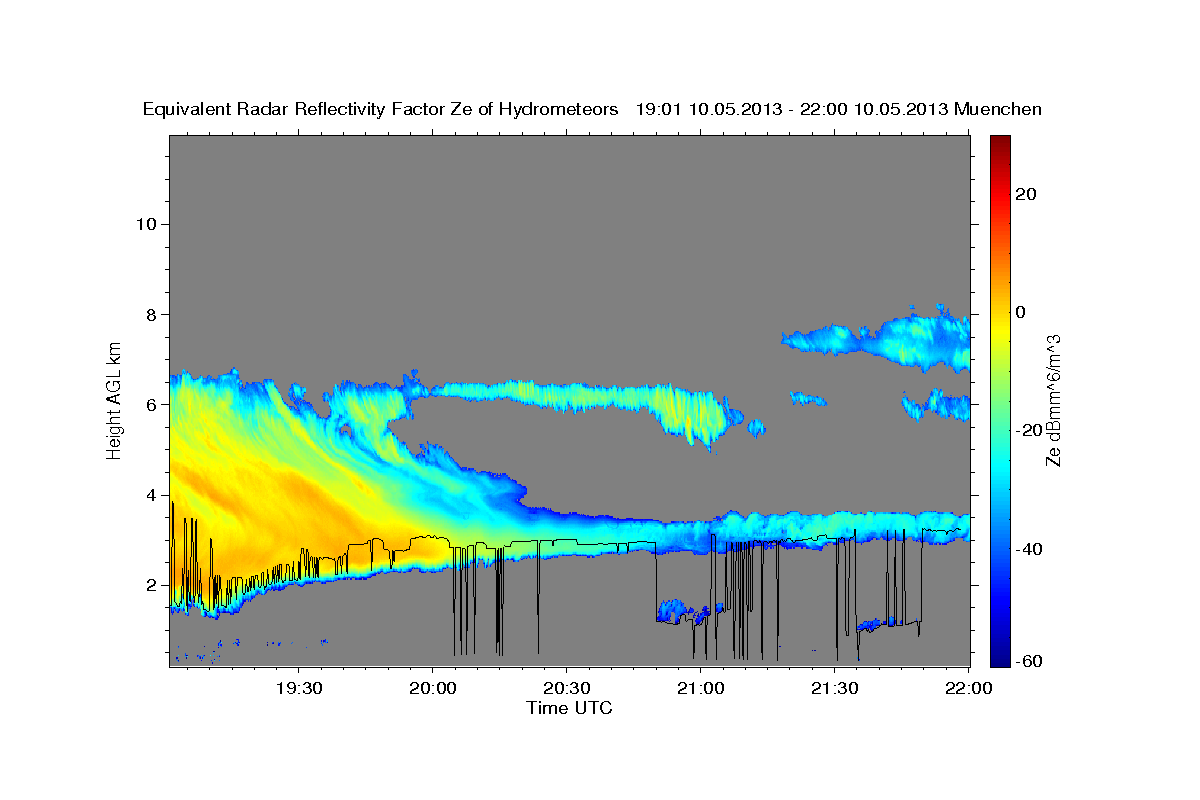Click the colorbar tick value '-60'
The image size is (1200, 800).
1029,660
